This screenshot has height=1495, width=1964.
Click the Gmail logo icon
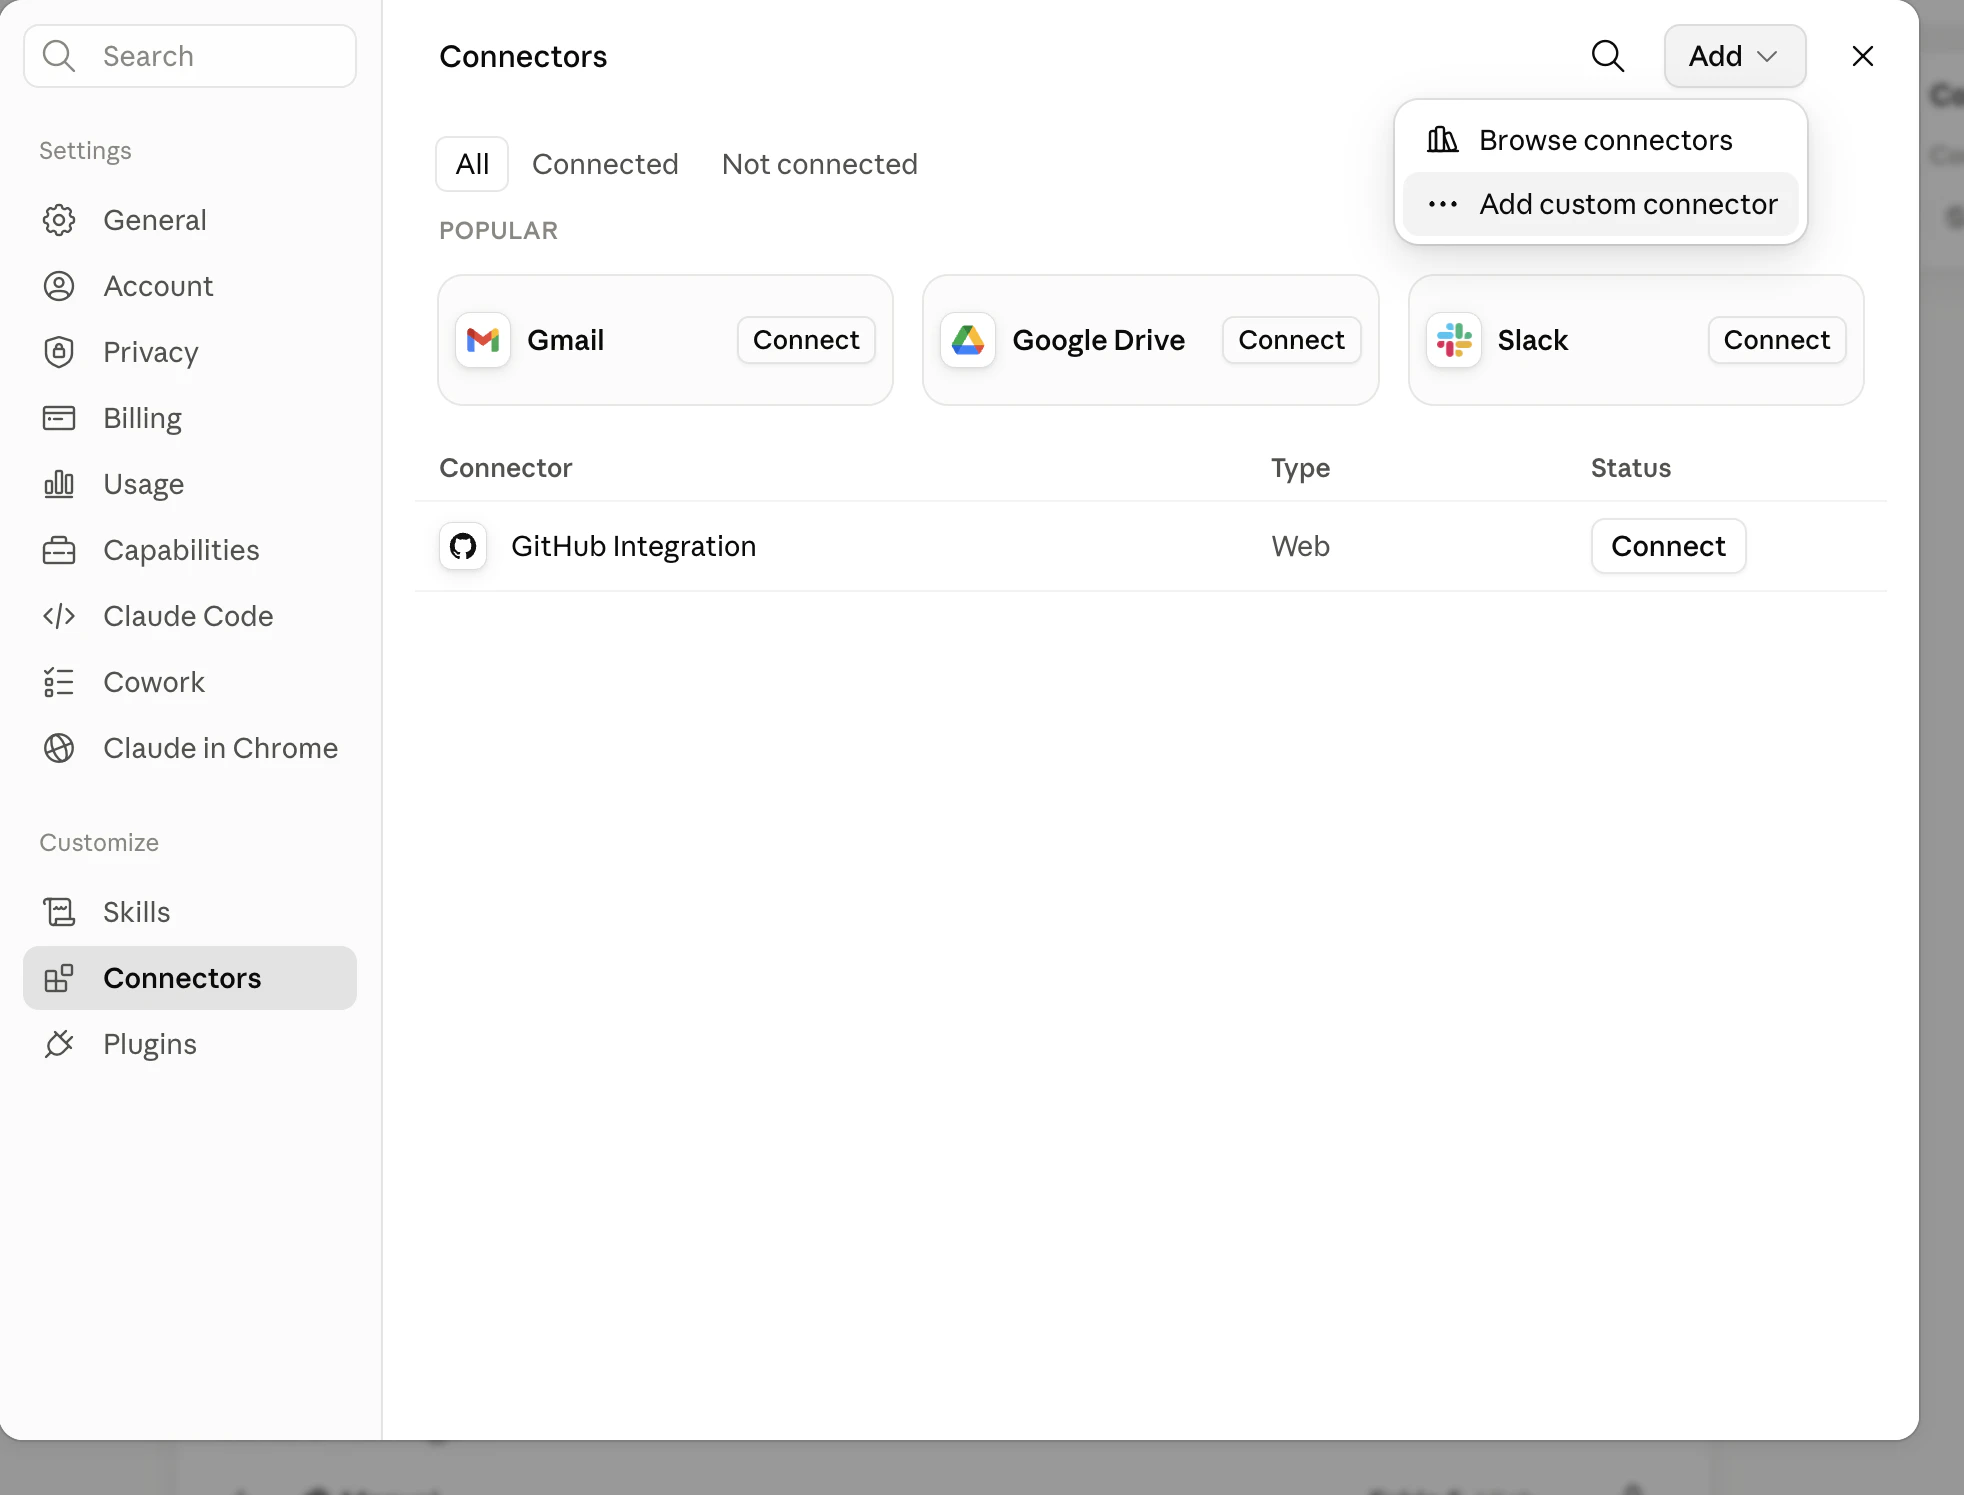(483, 340)
